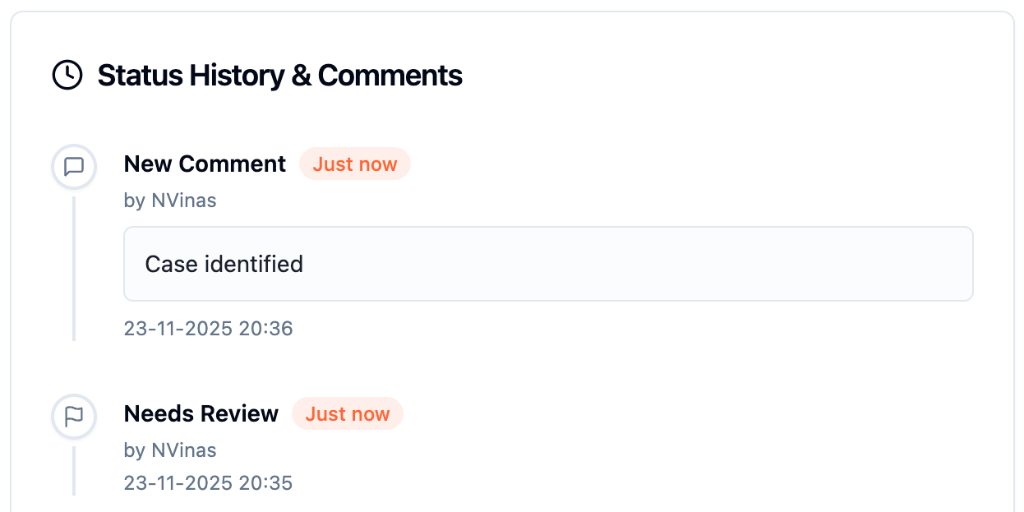This screenshot has width=1024, height=512.
Task: Click the speech bubble icon for New Comment
Action: click(74, 166)
